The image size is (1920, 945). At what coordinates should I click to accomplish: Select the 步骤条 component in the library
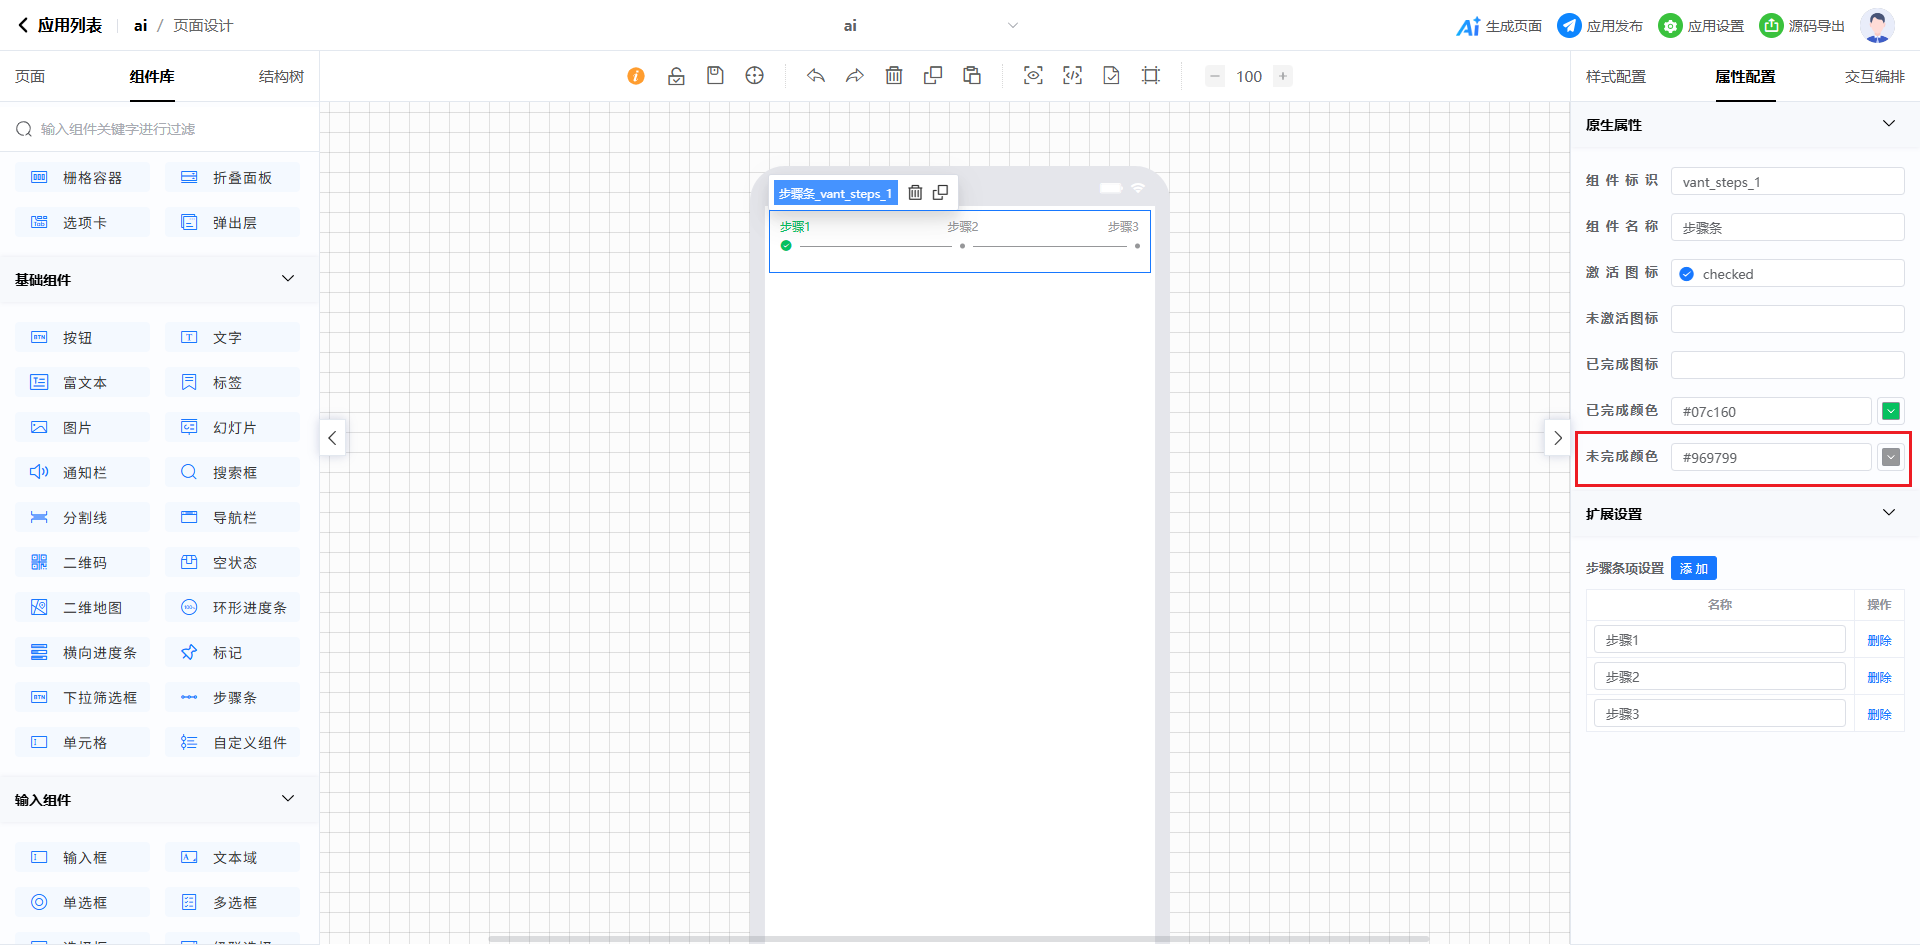pos(234,698)
